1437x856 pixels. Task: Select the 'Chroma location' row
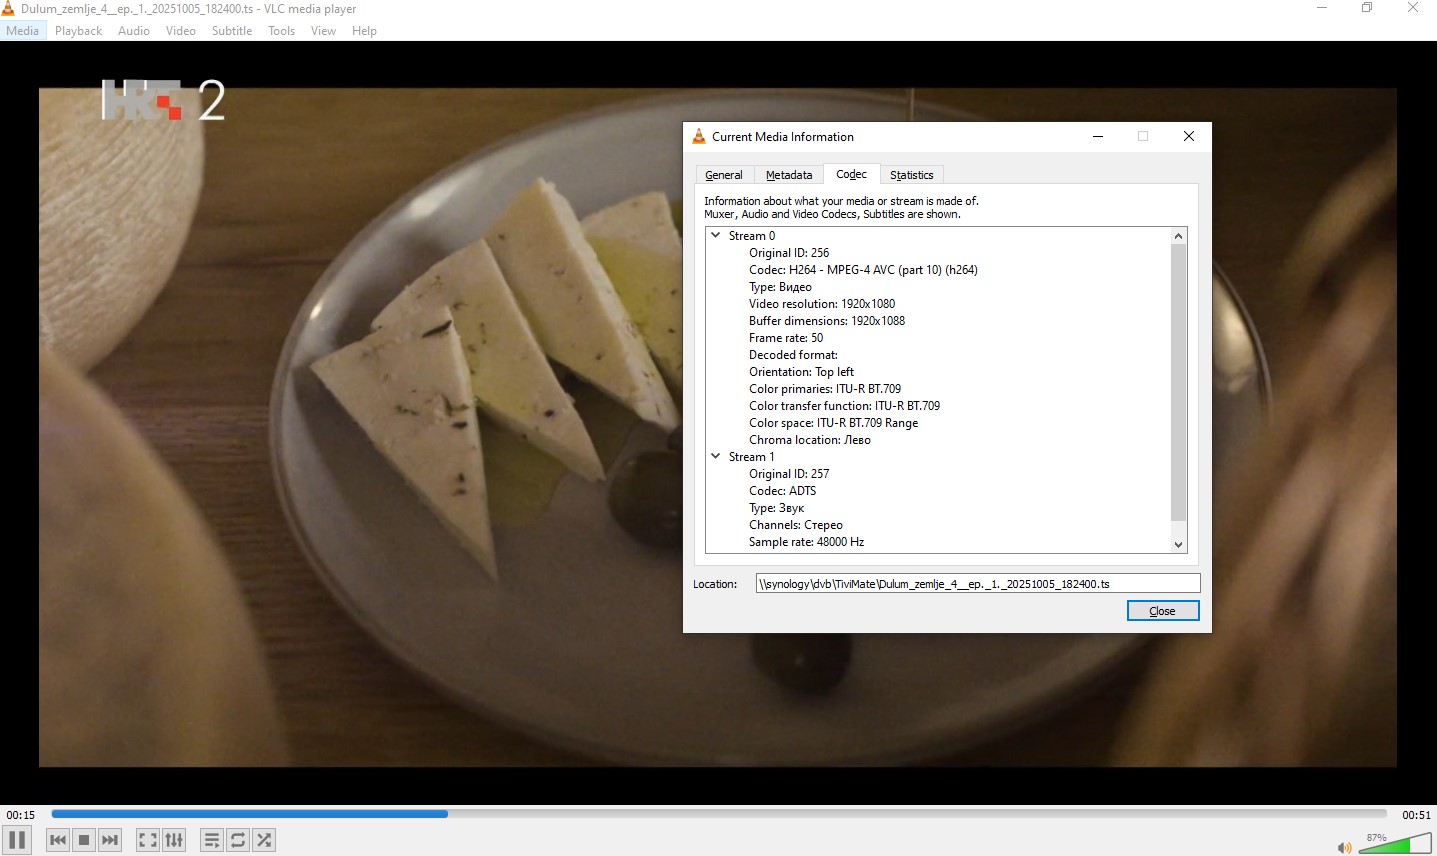point(810,440)
